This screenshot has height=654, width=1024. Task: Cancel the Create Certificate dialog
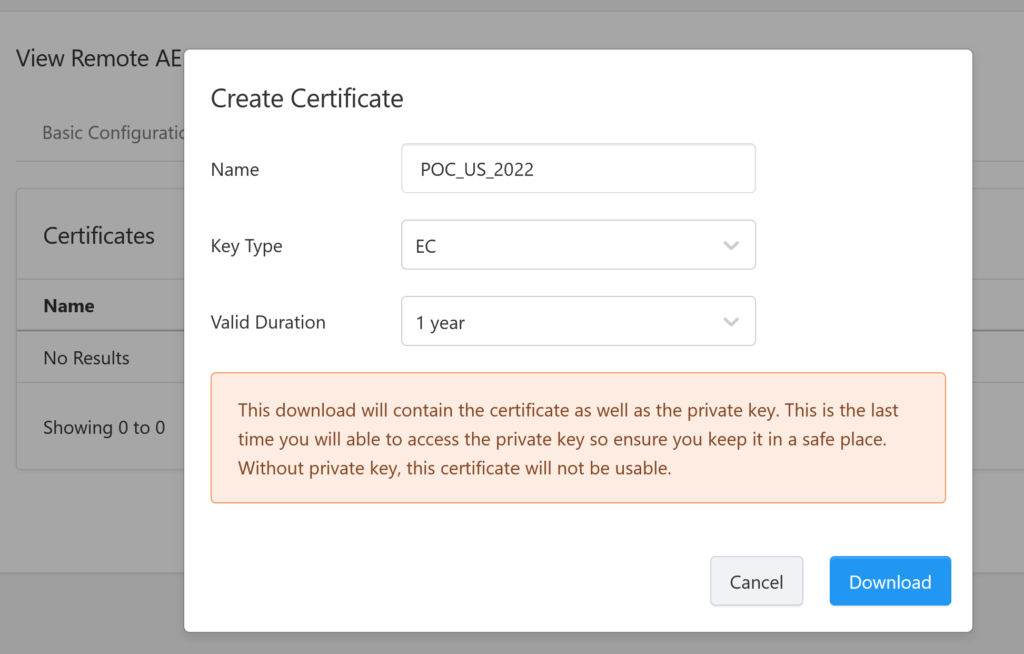756,581
